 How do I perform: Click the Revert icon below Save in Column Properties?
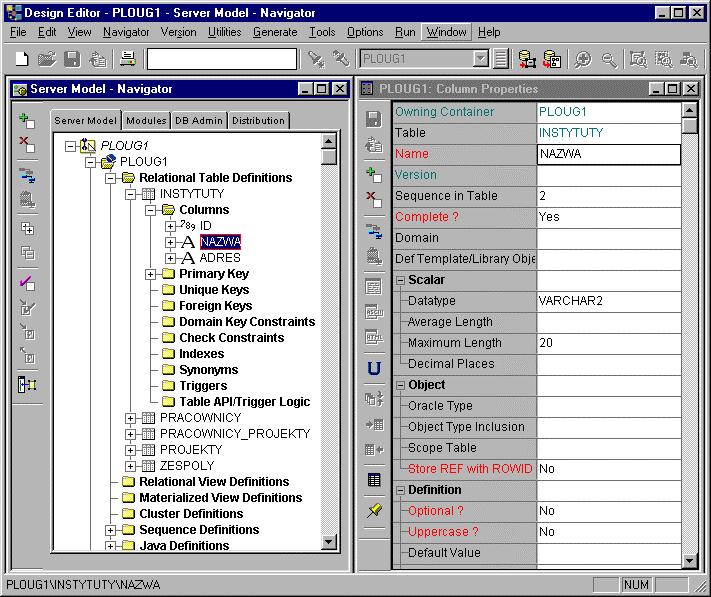click(374, 145)
